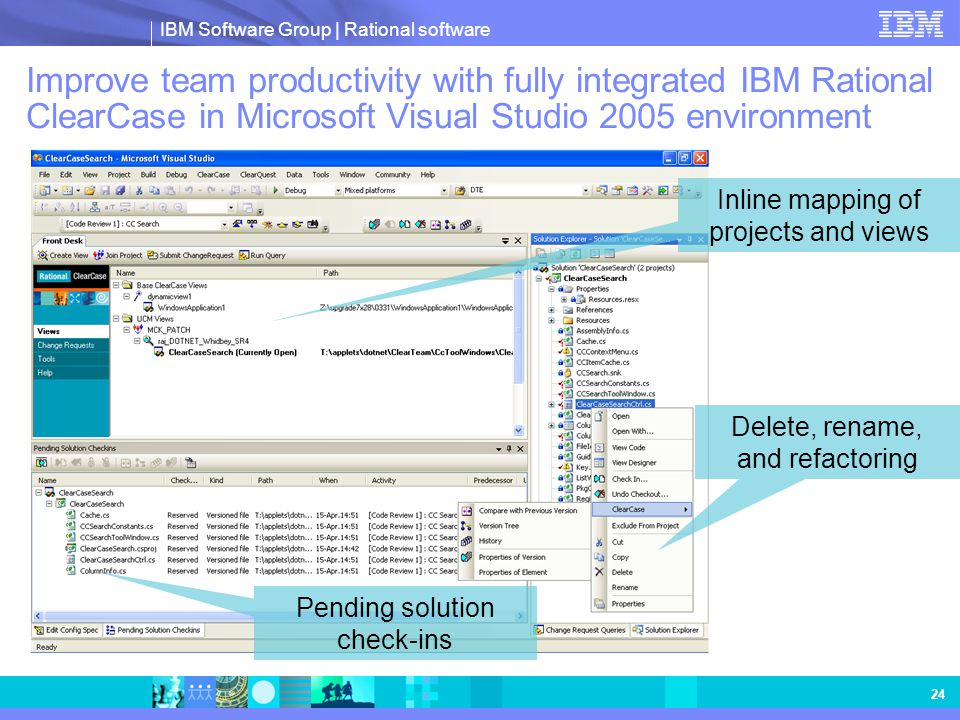
Task: Open the Debug configuration dropdown
Action: 337,190
